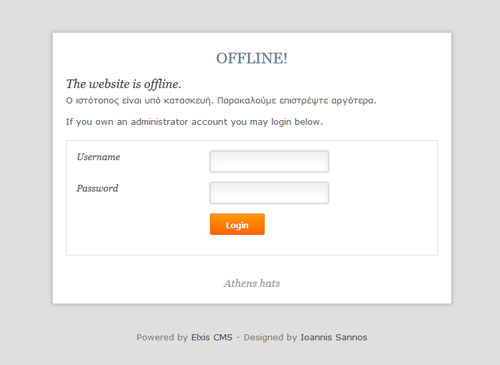Click the Username input field
Viewport: 500px width, 365px height.
pyautogui.click(x=269, y=161)
